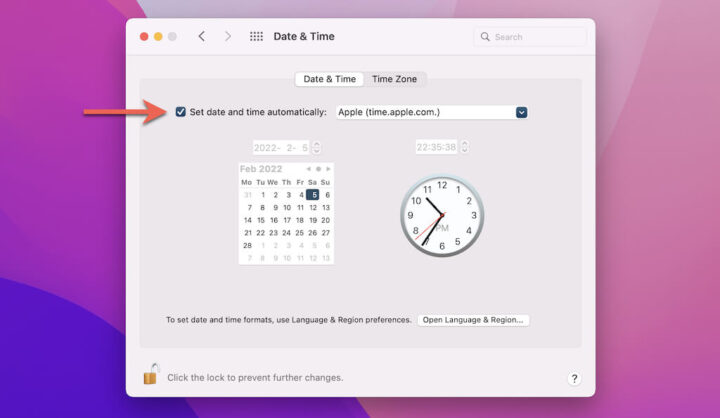
Task: Click the magnifying glass search icon
Action: coord(485,37)
